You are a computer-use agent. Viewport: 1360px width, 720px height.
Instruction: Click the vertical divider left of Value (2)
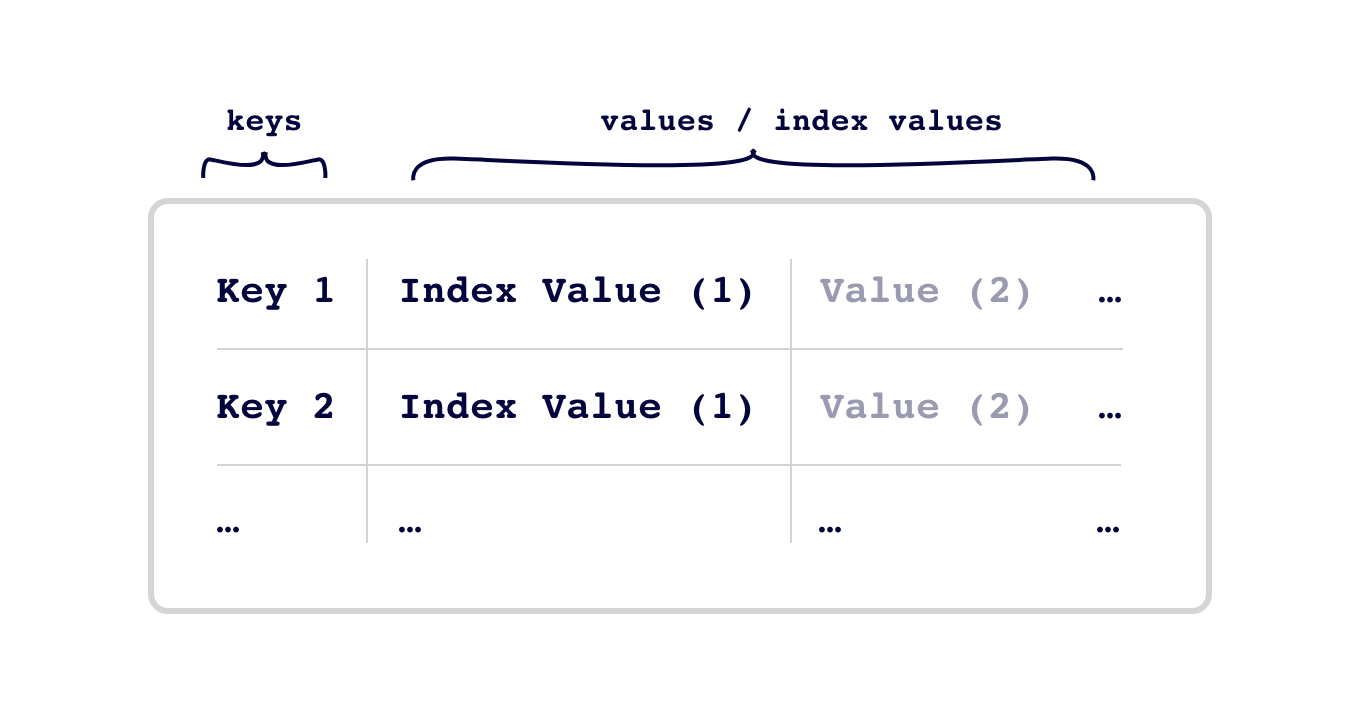tap(791, 401)
